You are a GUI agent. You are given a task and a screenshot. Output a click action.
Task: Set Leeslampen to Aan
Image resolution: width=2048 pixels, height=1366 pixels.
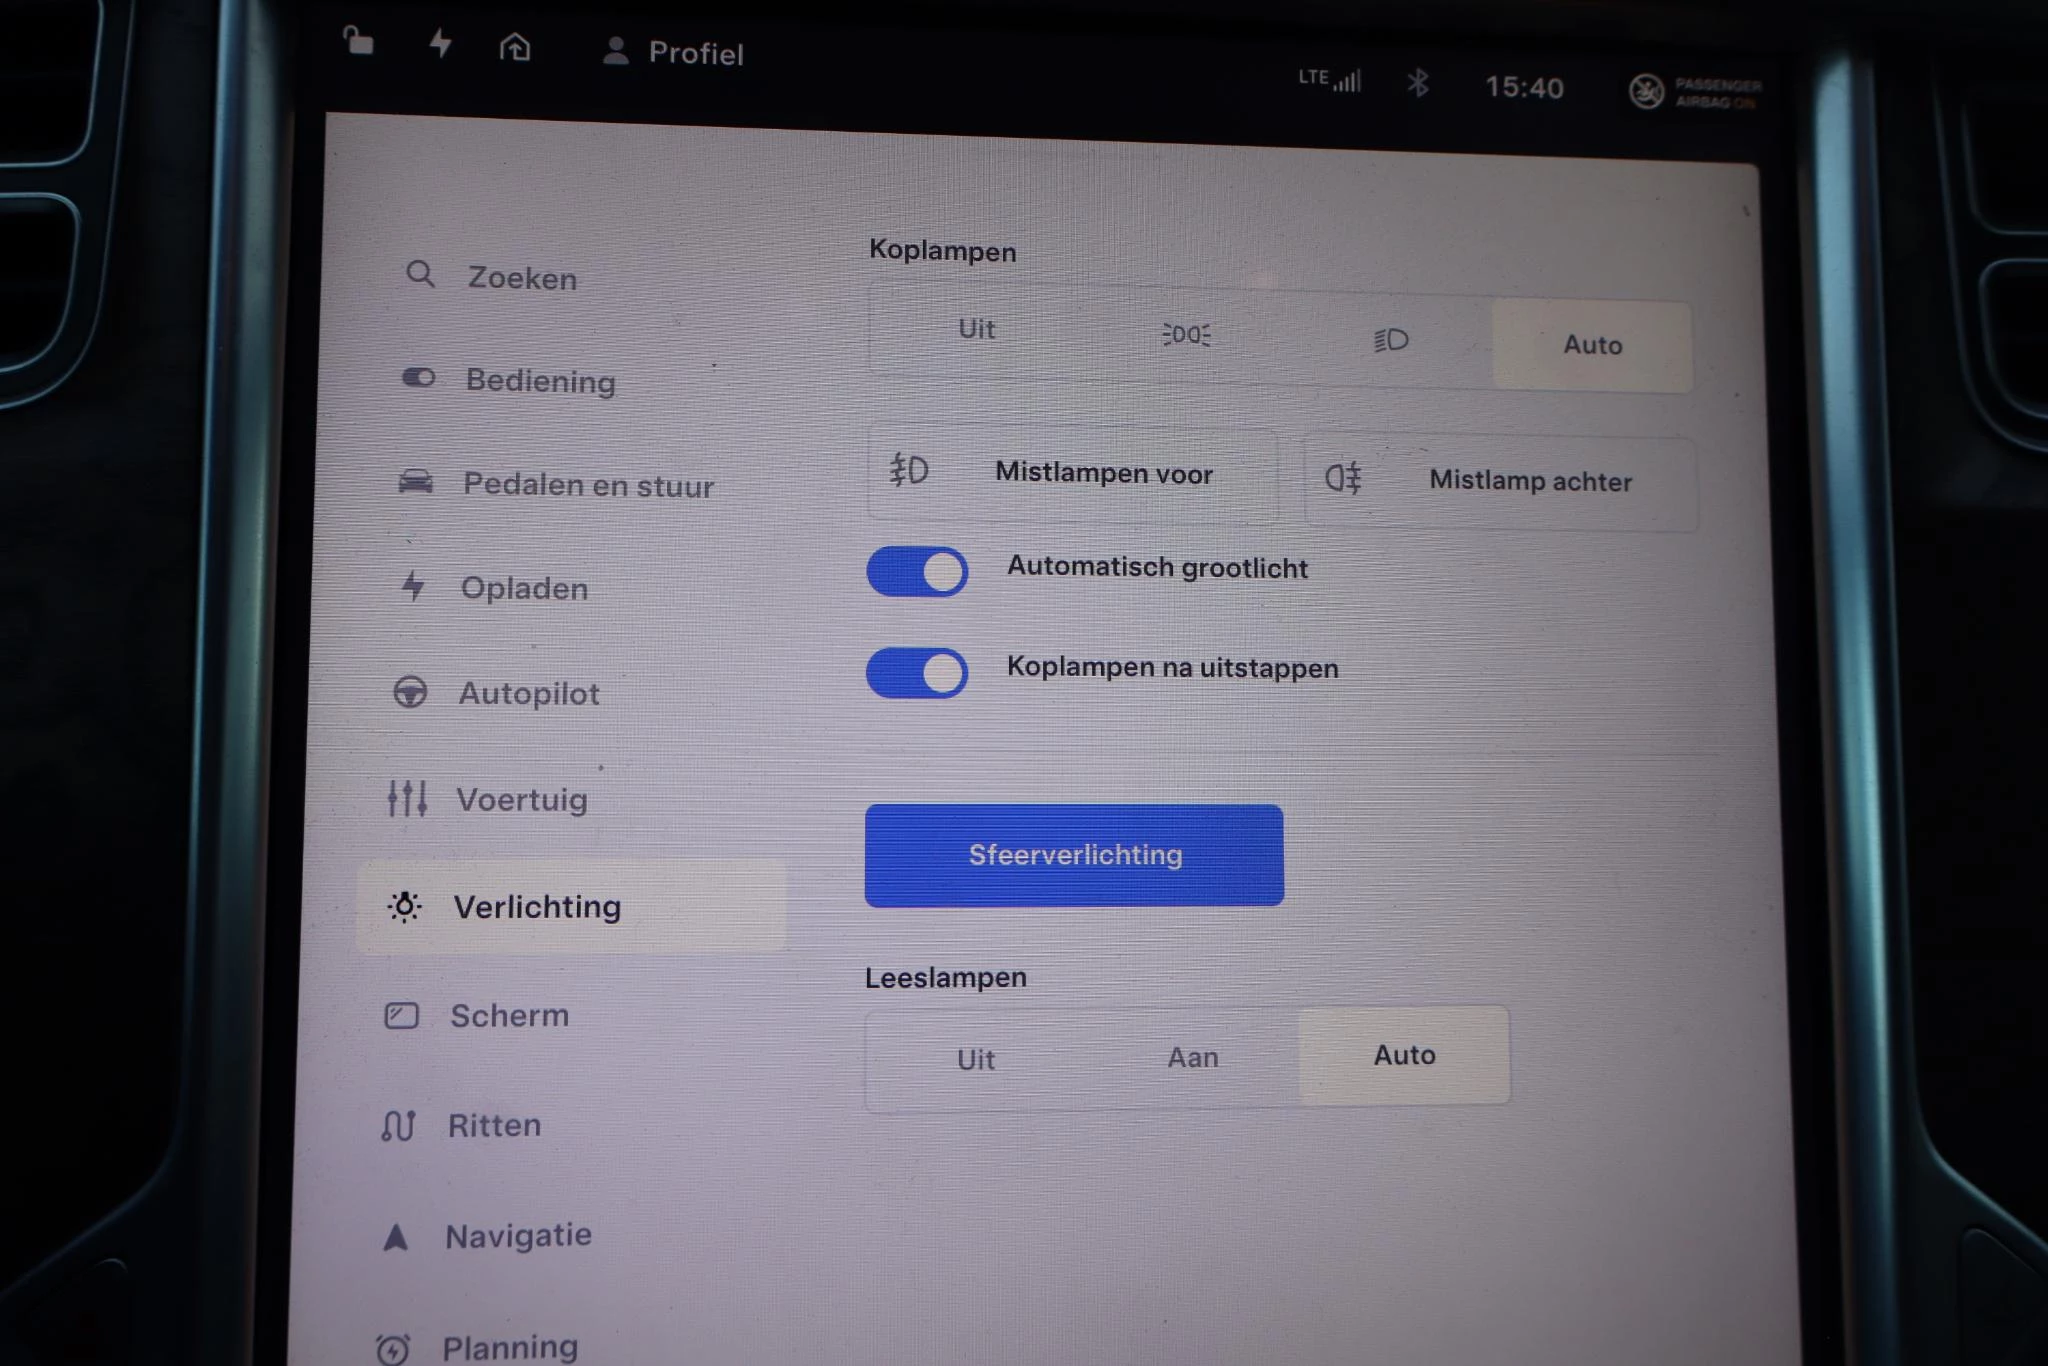(x=1192, y=1057)
